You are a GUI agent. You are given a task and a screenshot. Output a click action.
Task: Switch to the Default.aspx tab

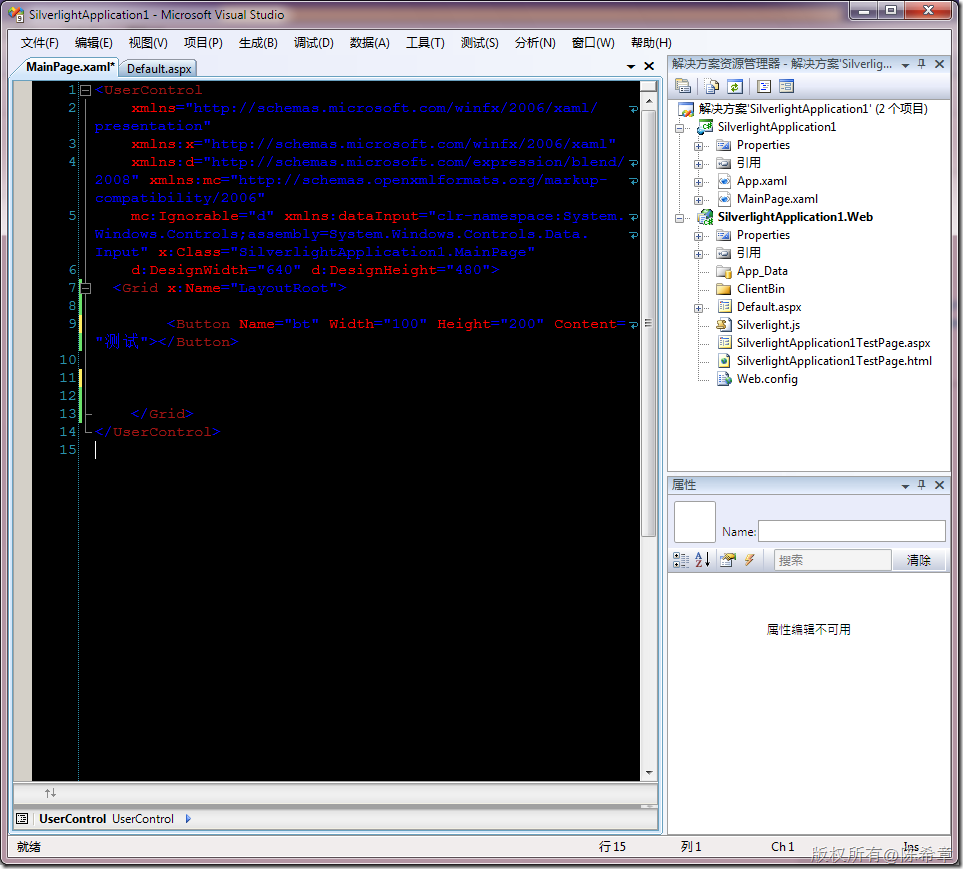(159, 69)
